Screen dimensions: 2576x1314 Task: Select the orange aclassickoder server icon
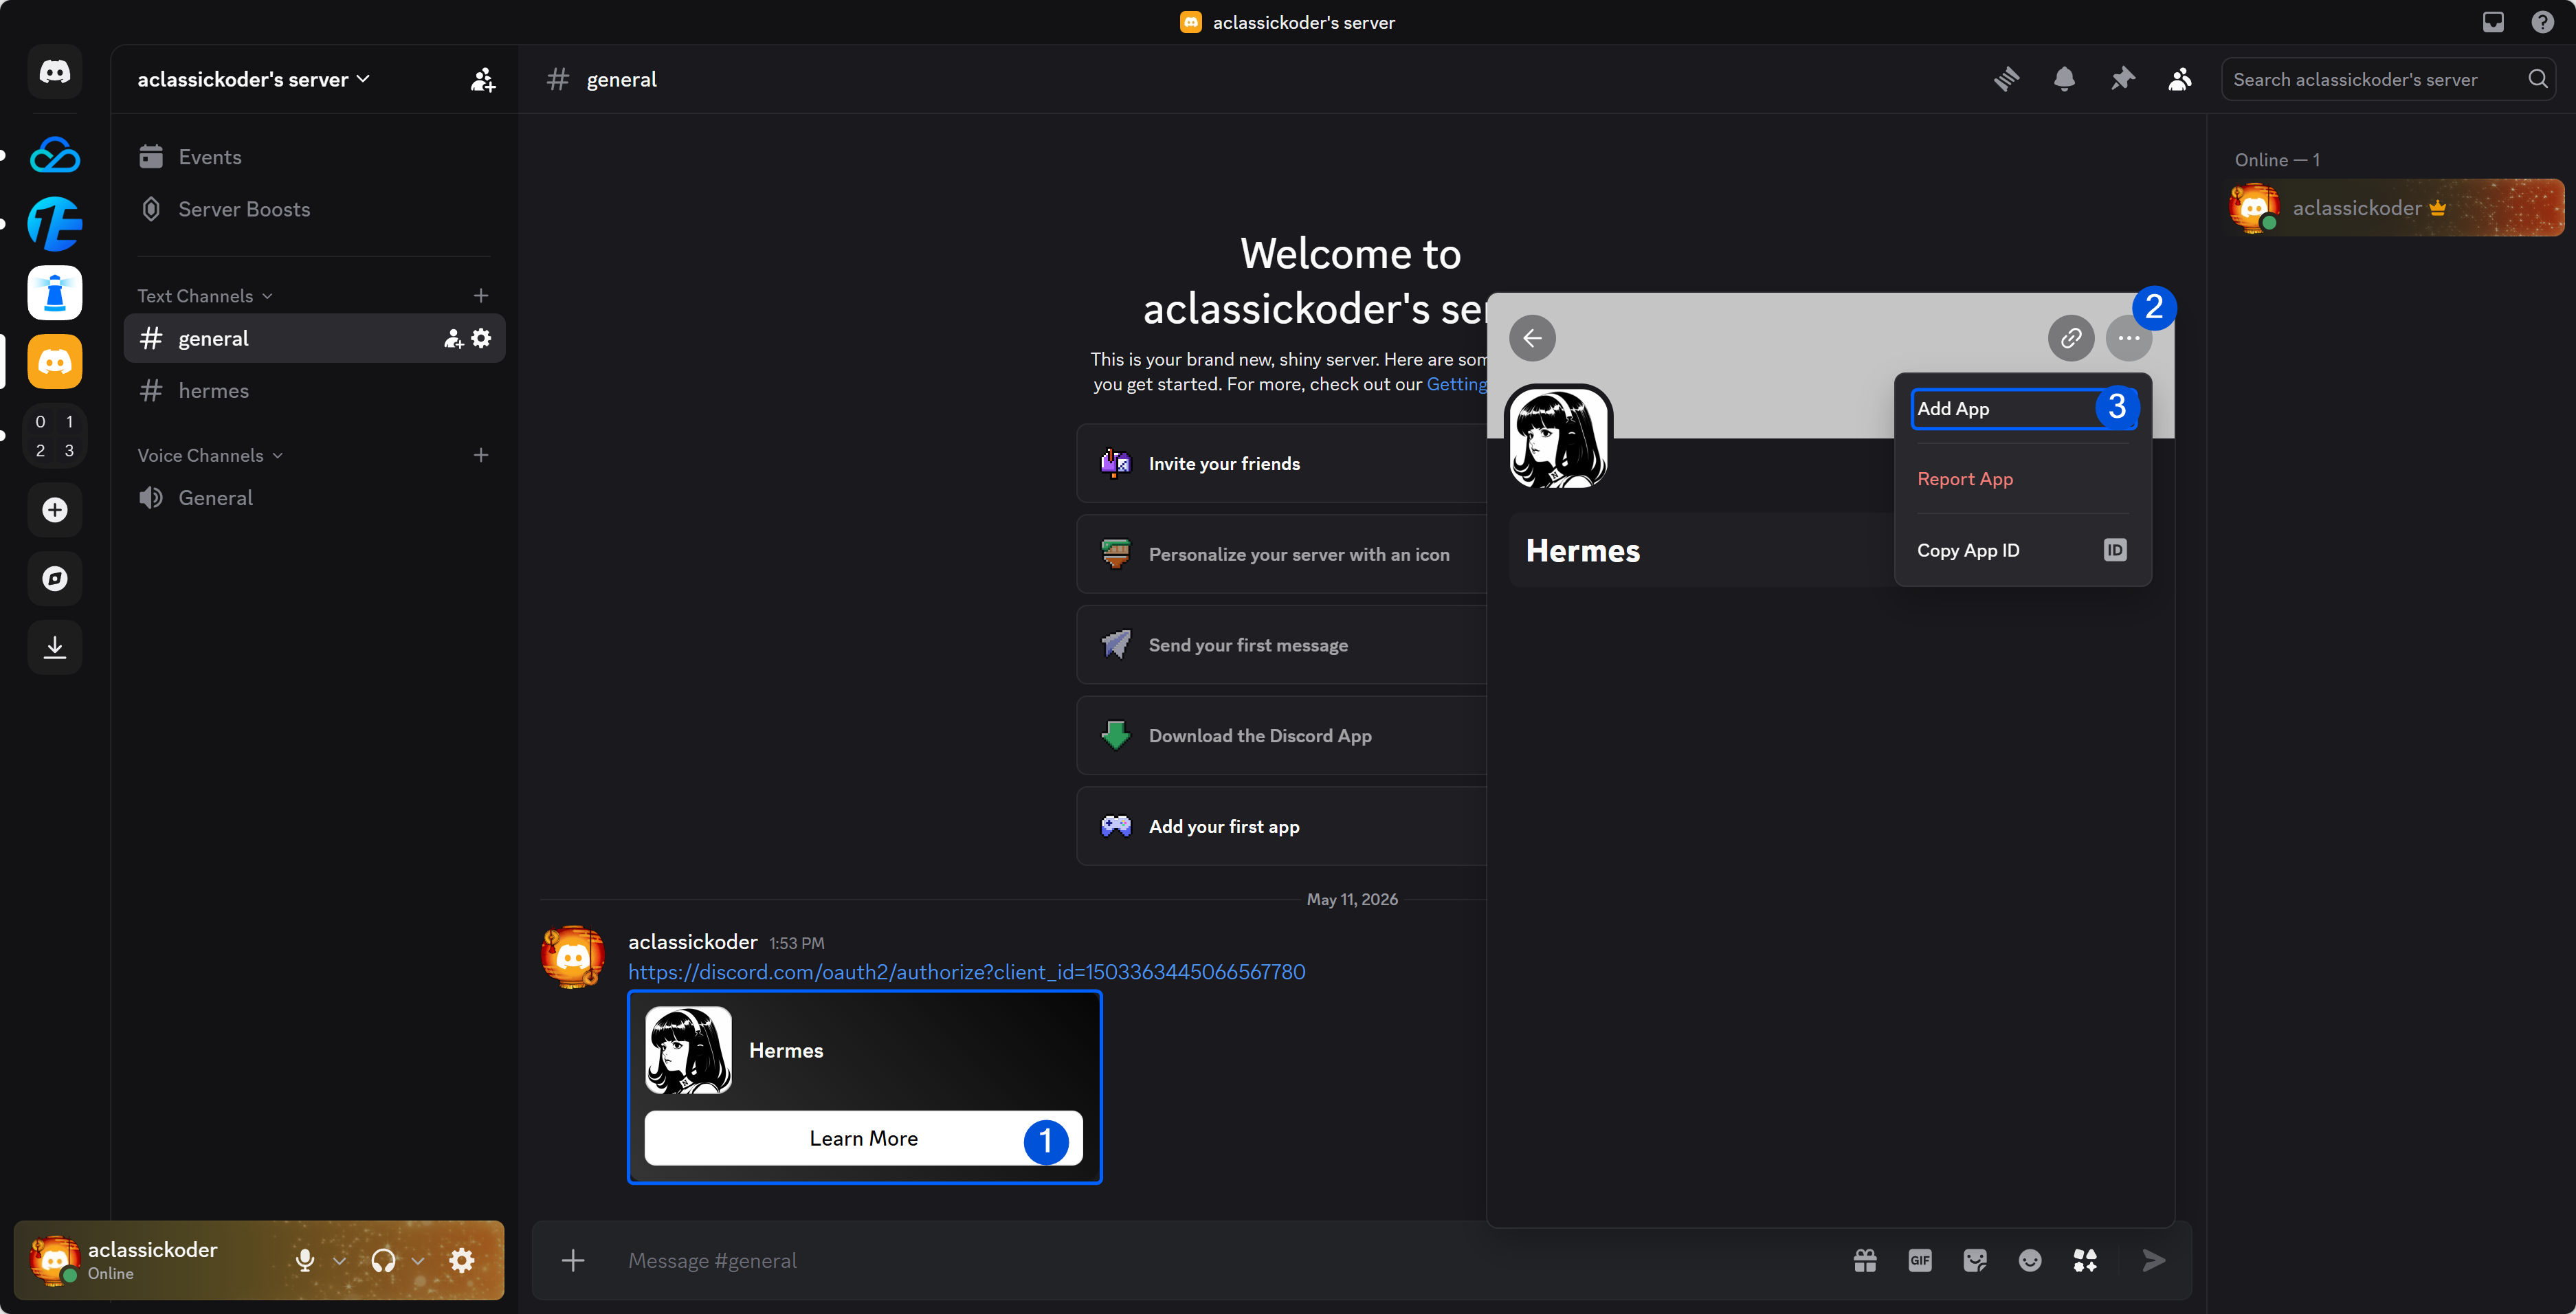pos(55,361)
